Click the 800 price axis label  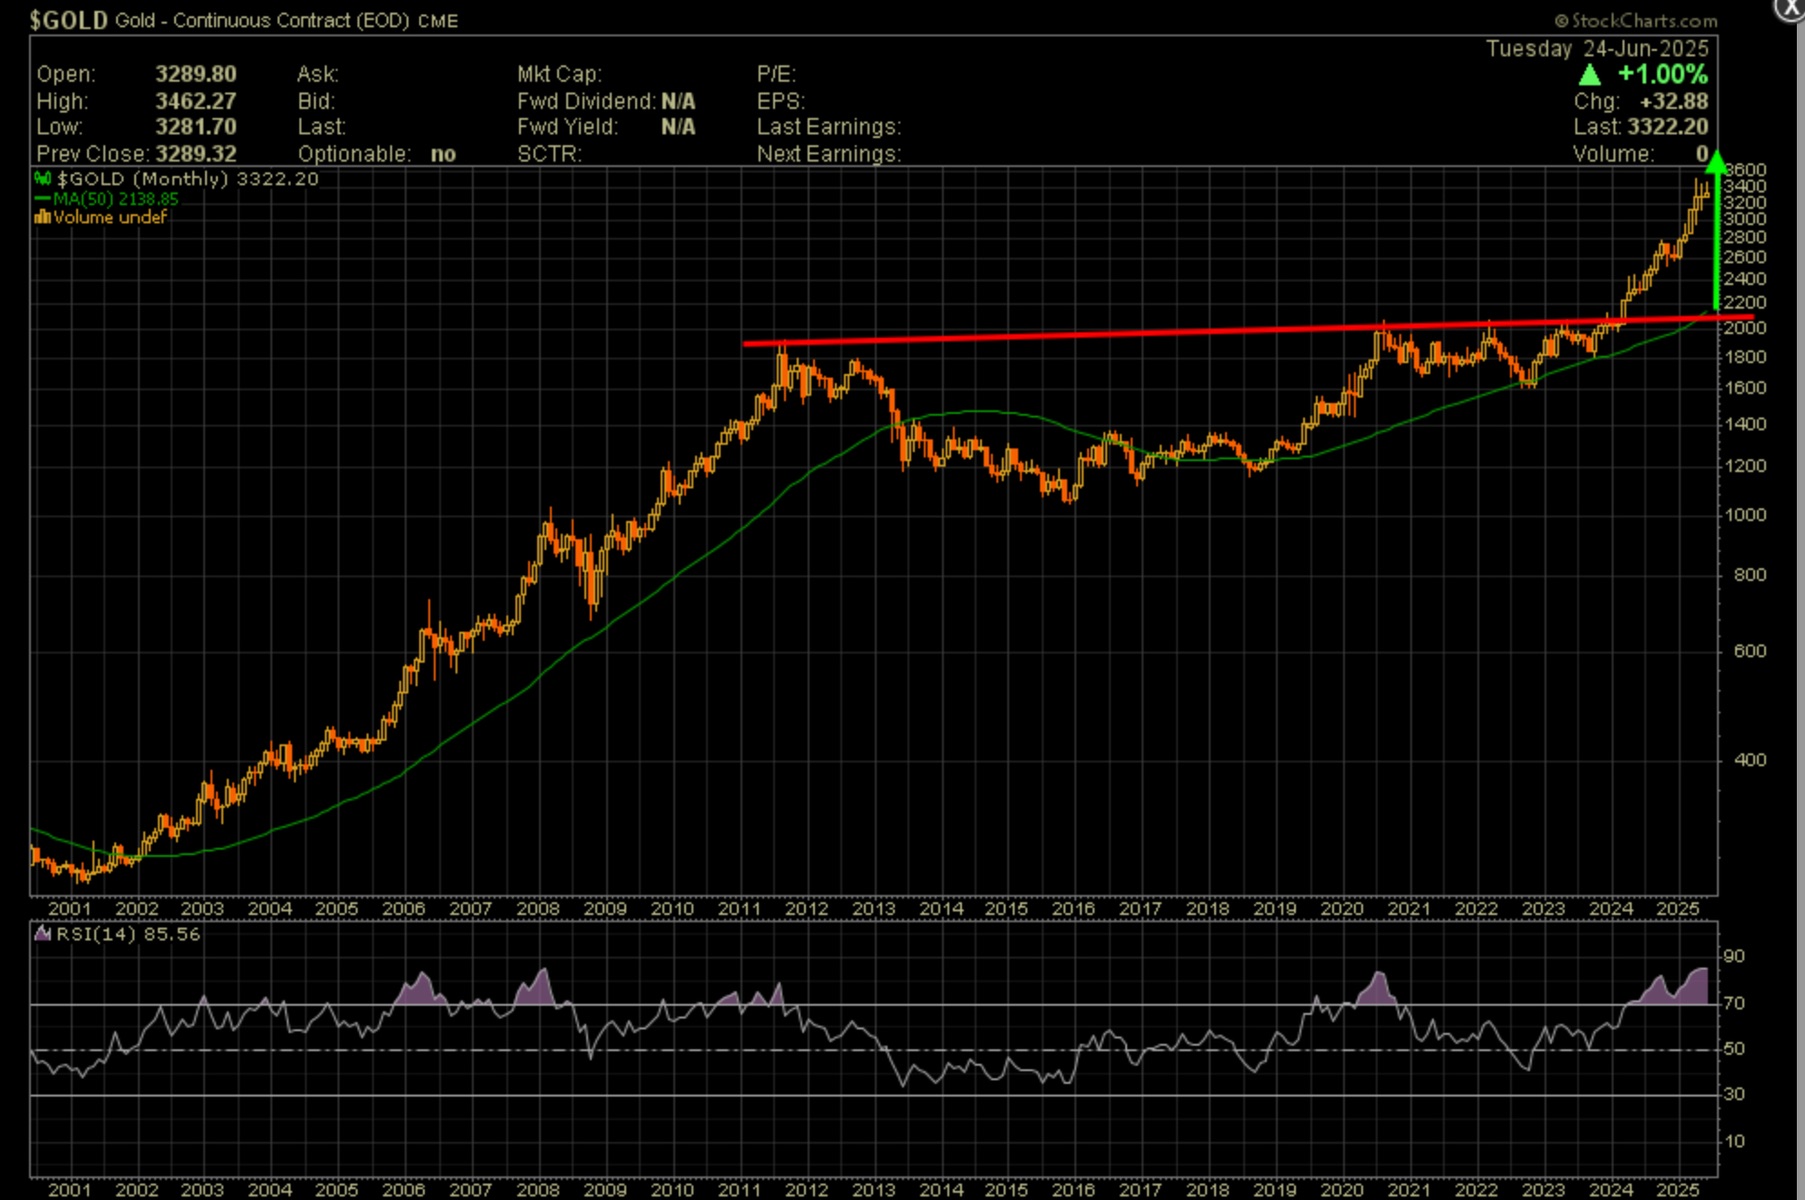(1751, 575)
